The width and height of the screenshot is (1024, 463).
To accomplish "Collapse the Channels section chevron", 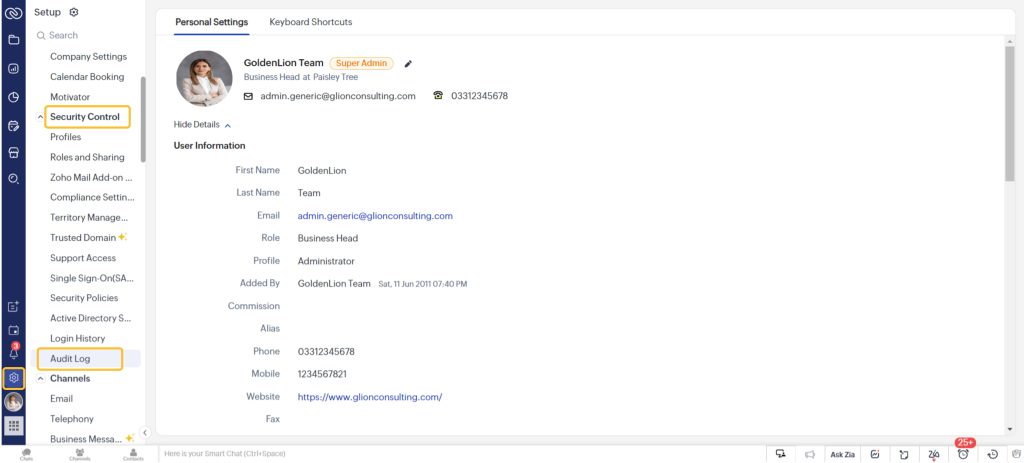I will 40,379.
